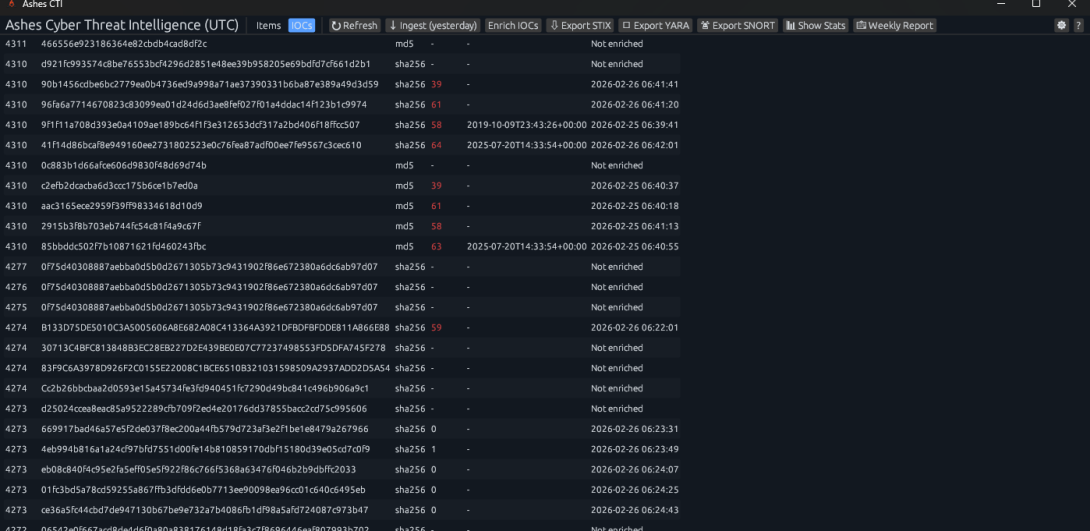The height and width of the screenshot is (531, 1090).
Task: Select hash starting Cc2b26bbcbaa2d05
Action: coord(205,389)
